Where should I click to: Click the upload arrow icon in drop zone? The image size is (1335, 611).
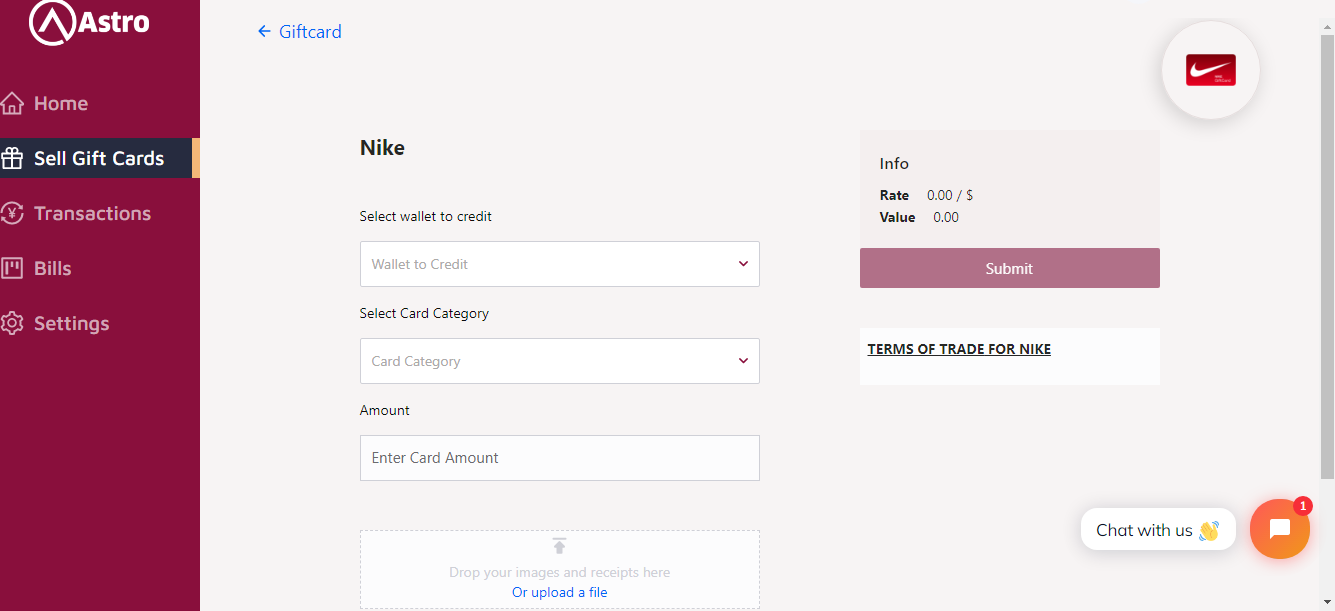pyautogui.click(x=559, y=546)
